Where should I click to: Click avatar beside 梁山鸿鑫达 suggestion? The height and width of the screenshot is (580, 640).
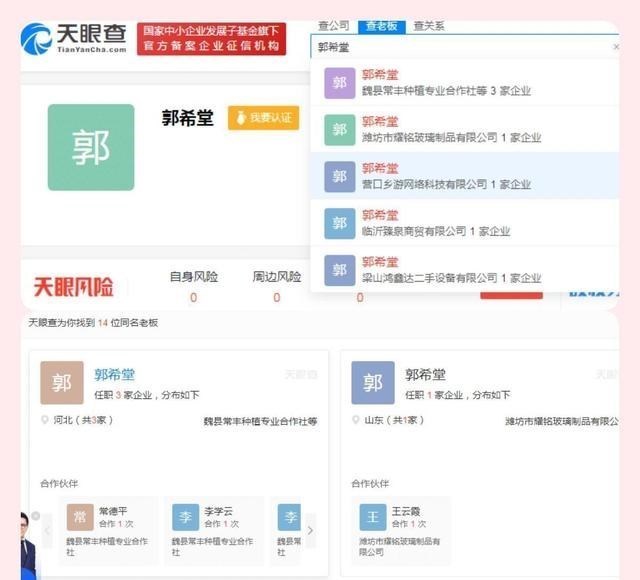click(x=340, y=270)
